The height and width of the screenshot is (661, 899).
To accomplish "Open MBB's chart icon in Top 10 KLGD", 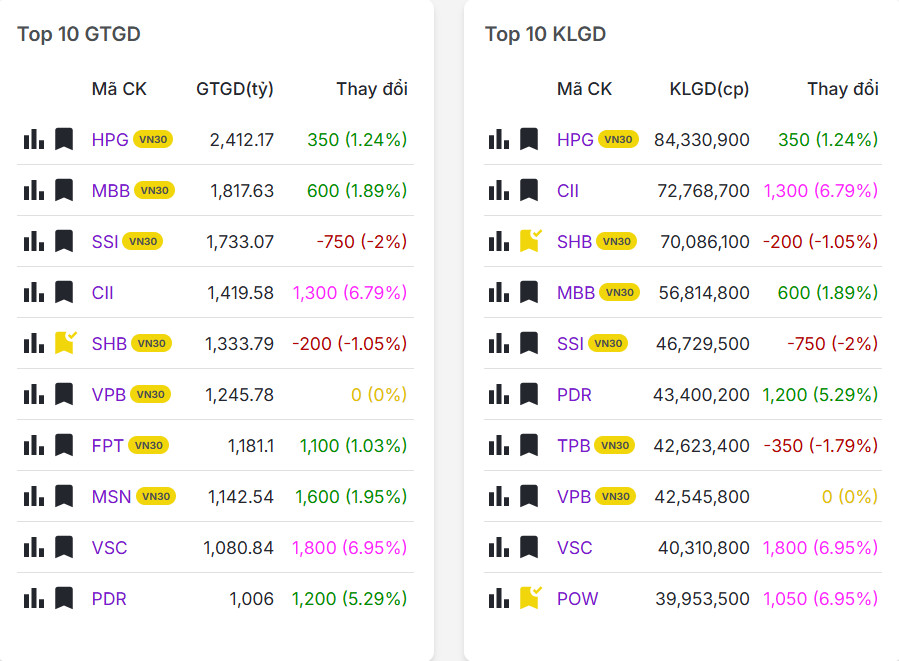I will click(x=499, y=292).
